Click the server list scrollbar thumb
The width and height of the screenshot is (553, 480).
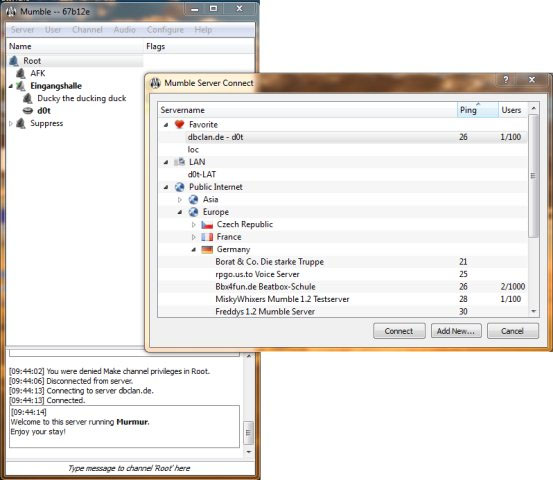click(x=534, y=175)
